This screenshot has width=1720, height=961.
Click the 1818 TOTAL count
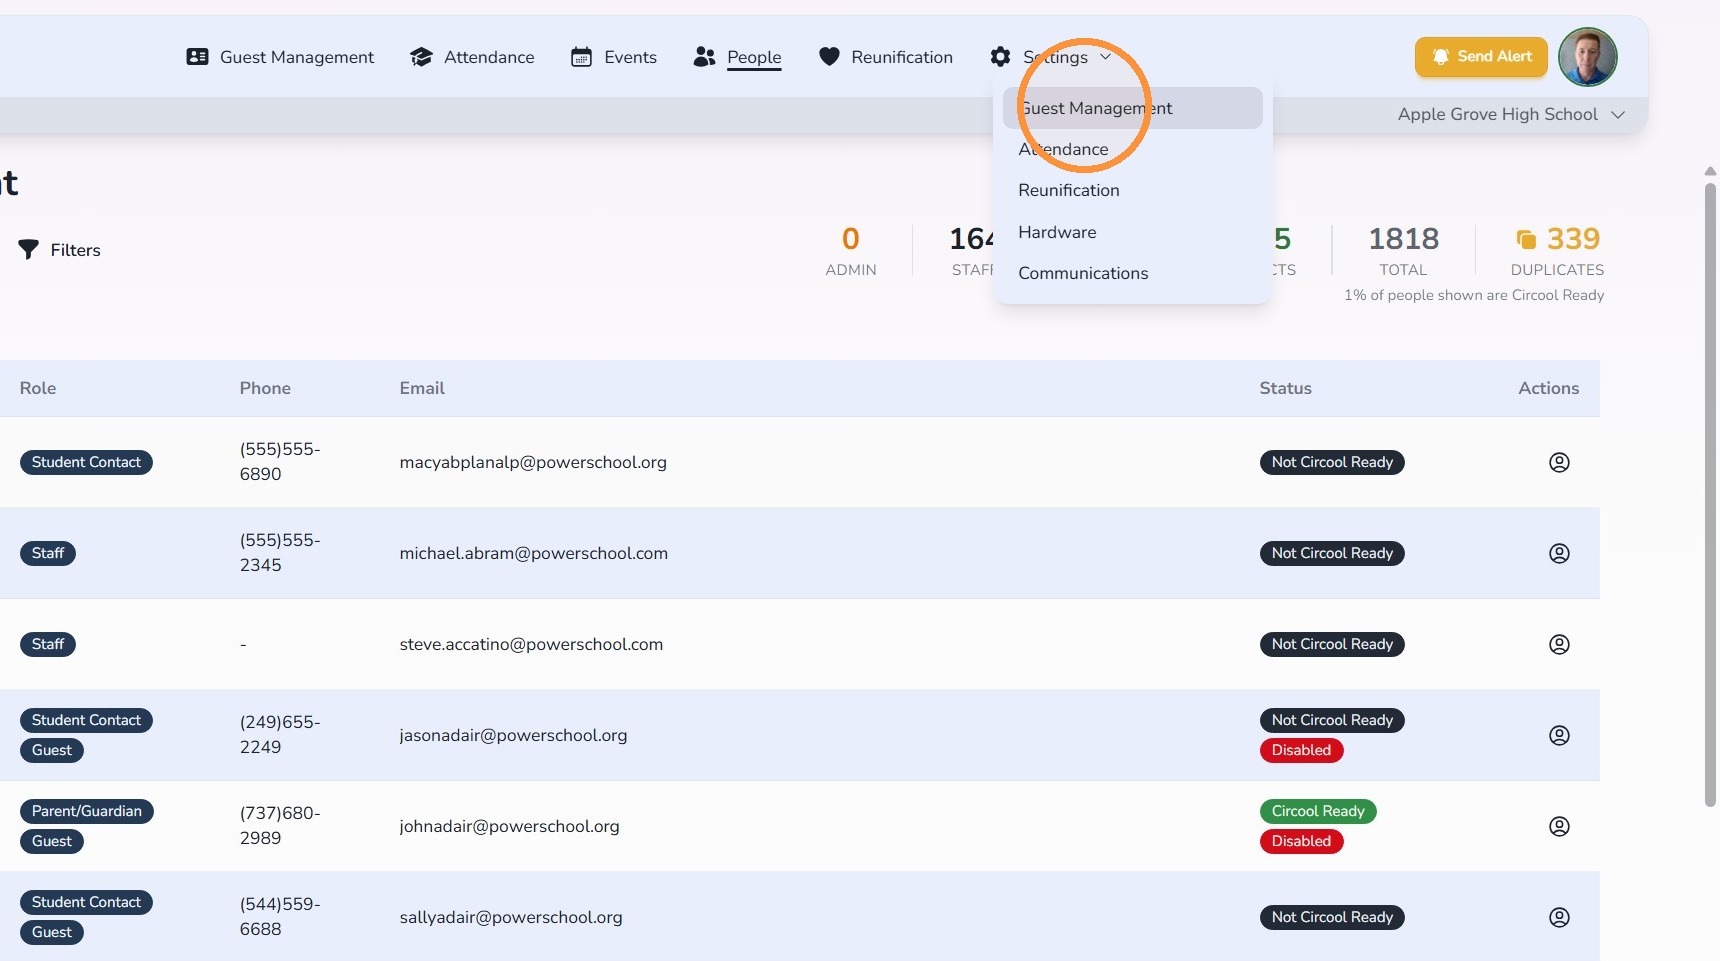coord(1403,251)
